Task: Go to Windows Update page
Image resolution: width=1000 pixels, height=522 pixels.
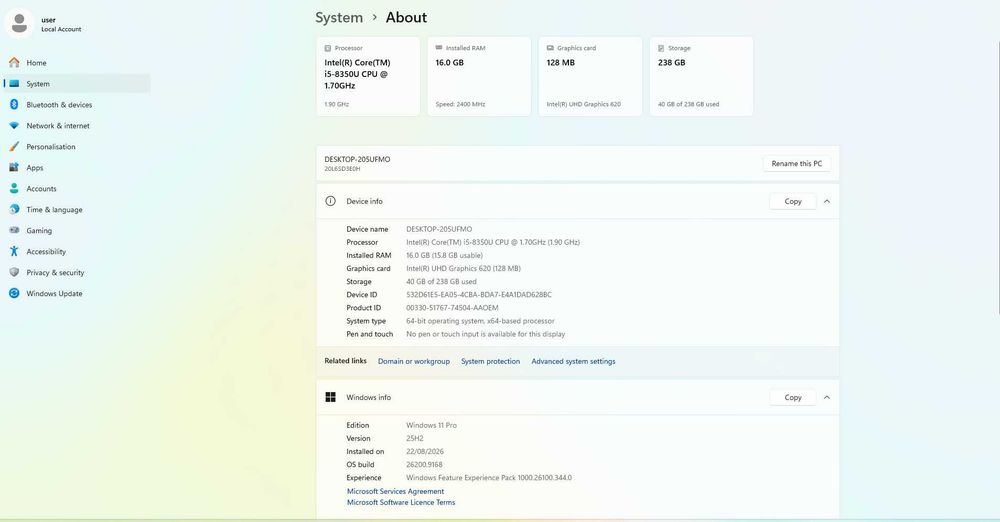Action: point(77,294)
